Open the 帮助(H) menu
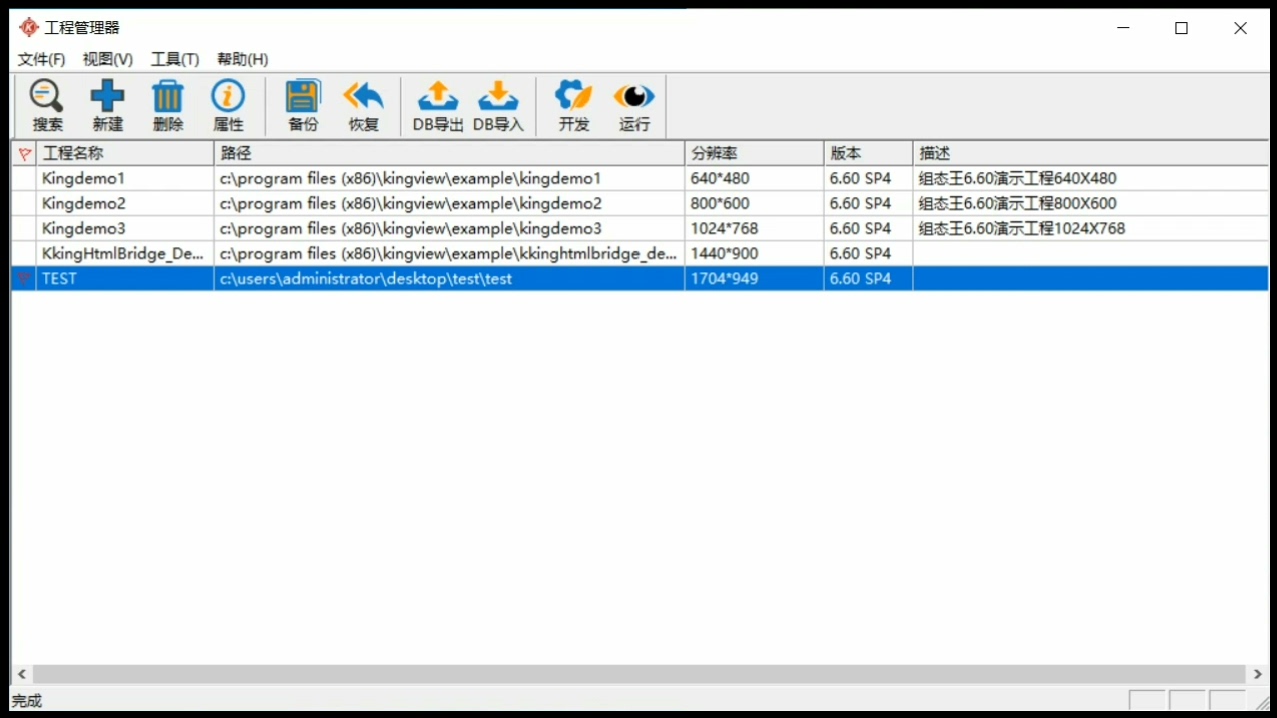This screenshot has width=1277, height=718. tap(242, 60)
